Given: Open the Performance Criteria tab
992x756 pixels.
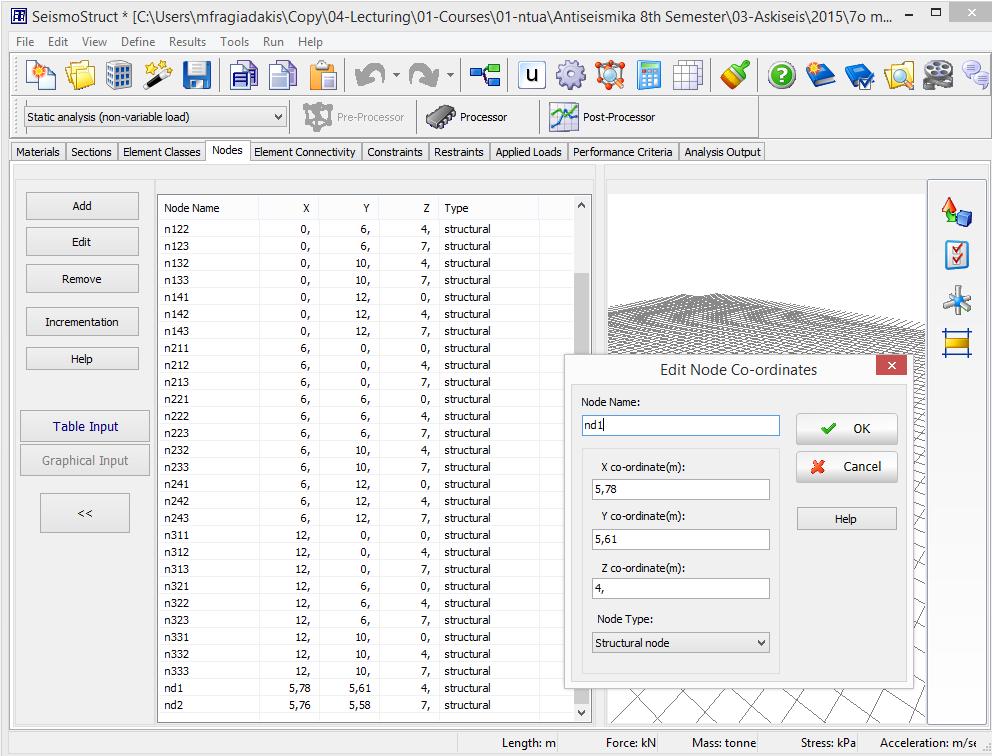Looking at the screenshot, I should coord(623,152).
